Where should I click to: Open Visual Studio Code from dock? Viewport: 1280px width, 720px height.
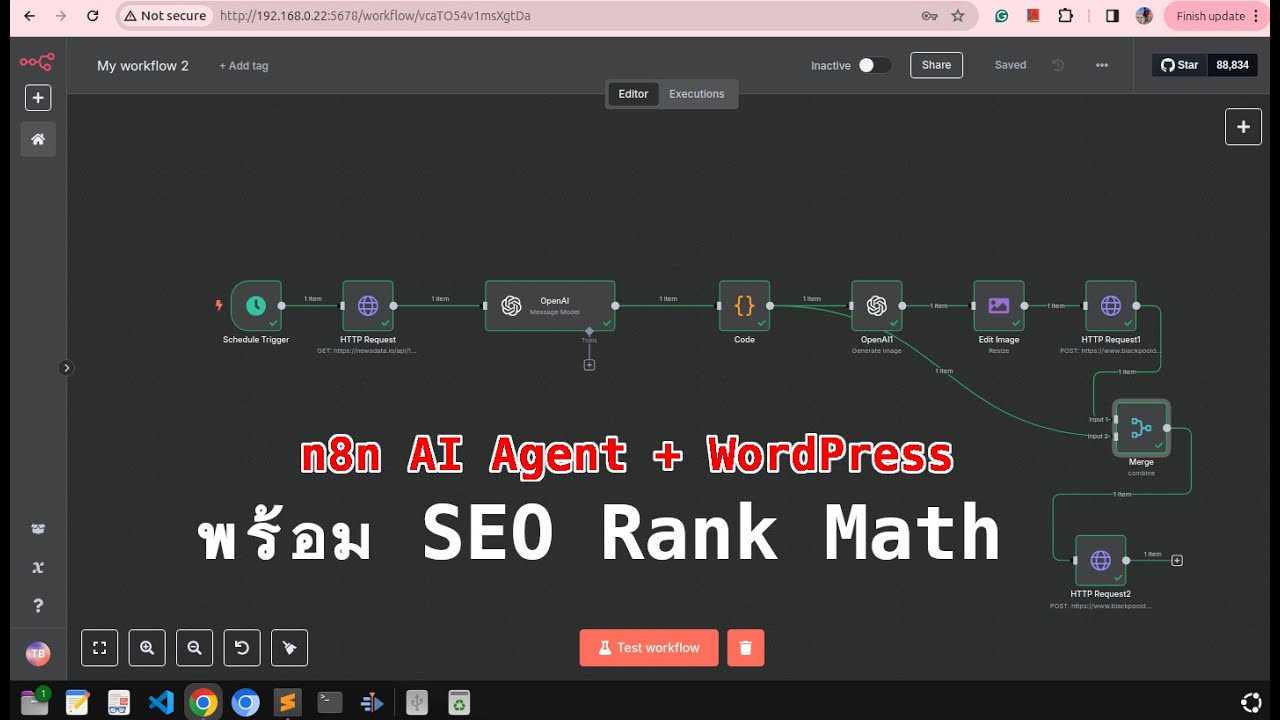pyautogui.click(x=161, y=703)
